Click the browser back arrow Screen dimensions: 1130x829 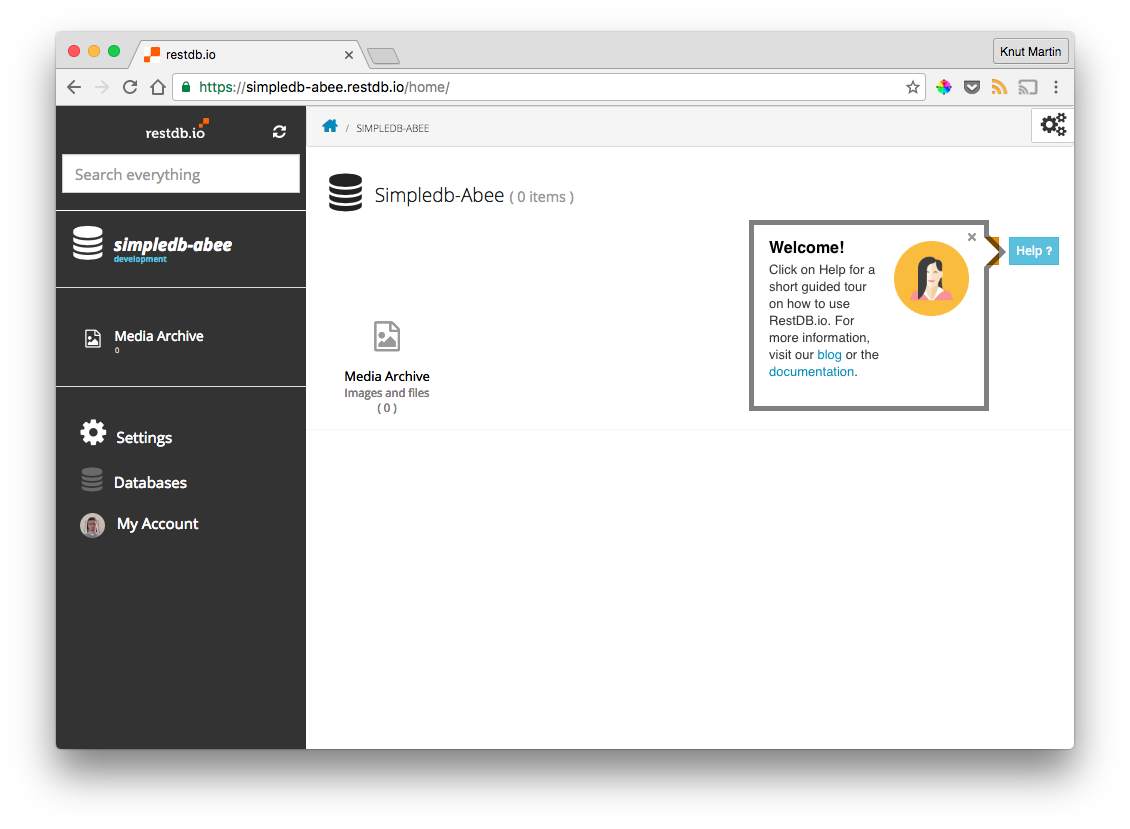point(74,87)
